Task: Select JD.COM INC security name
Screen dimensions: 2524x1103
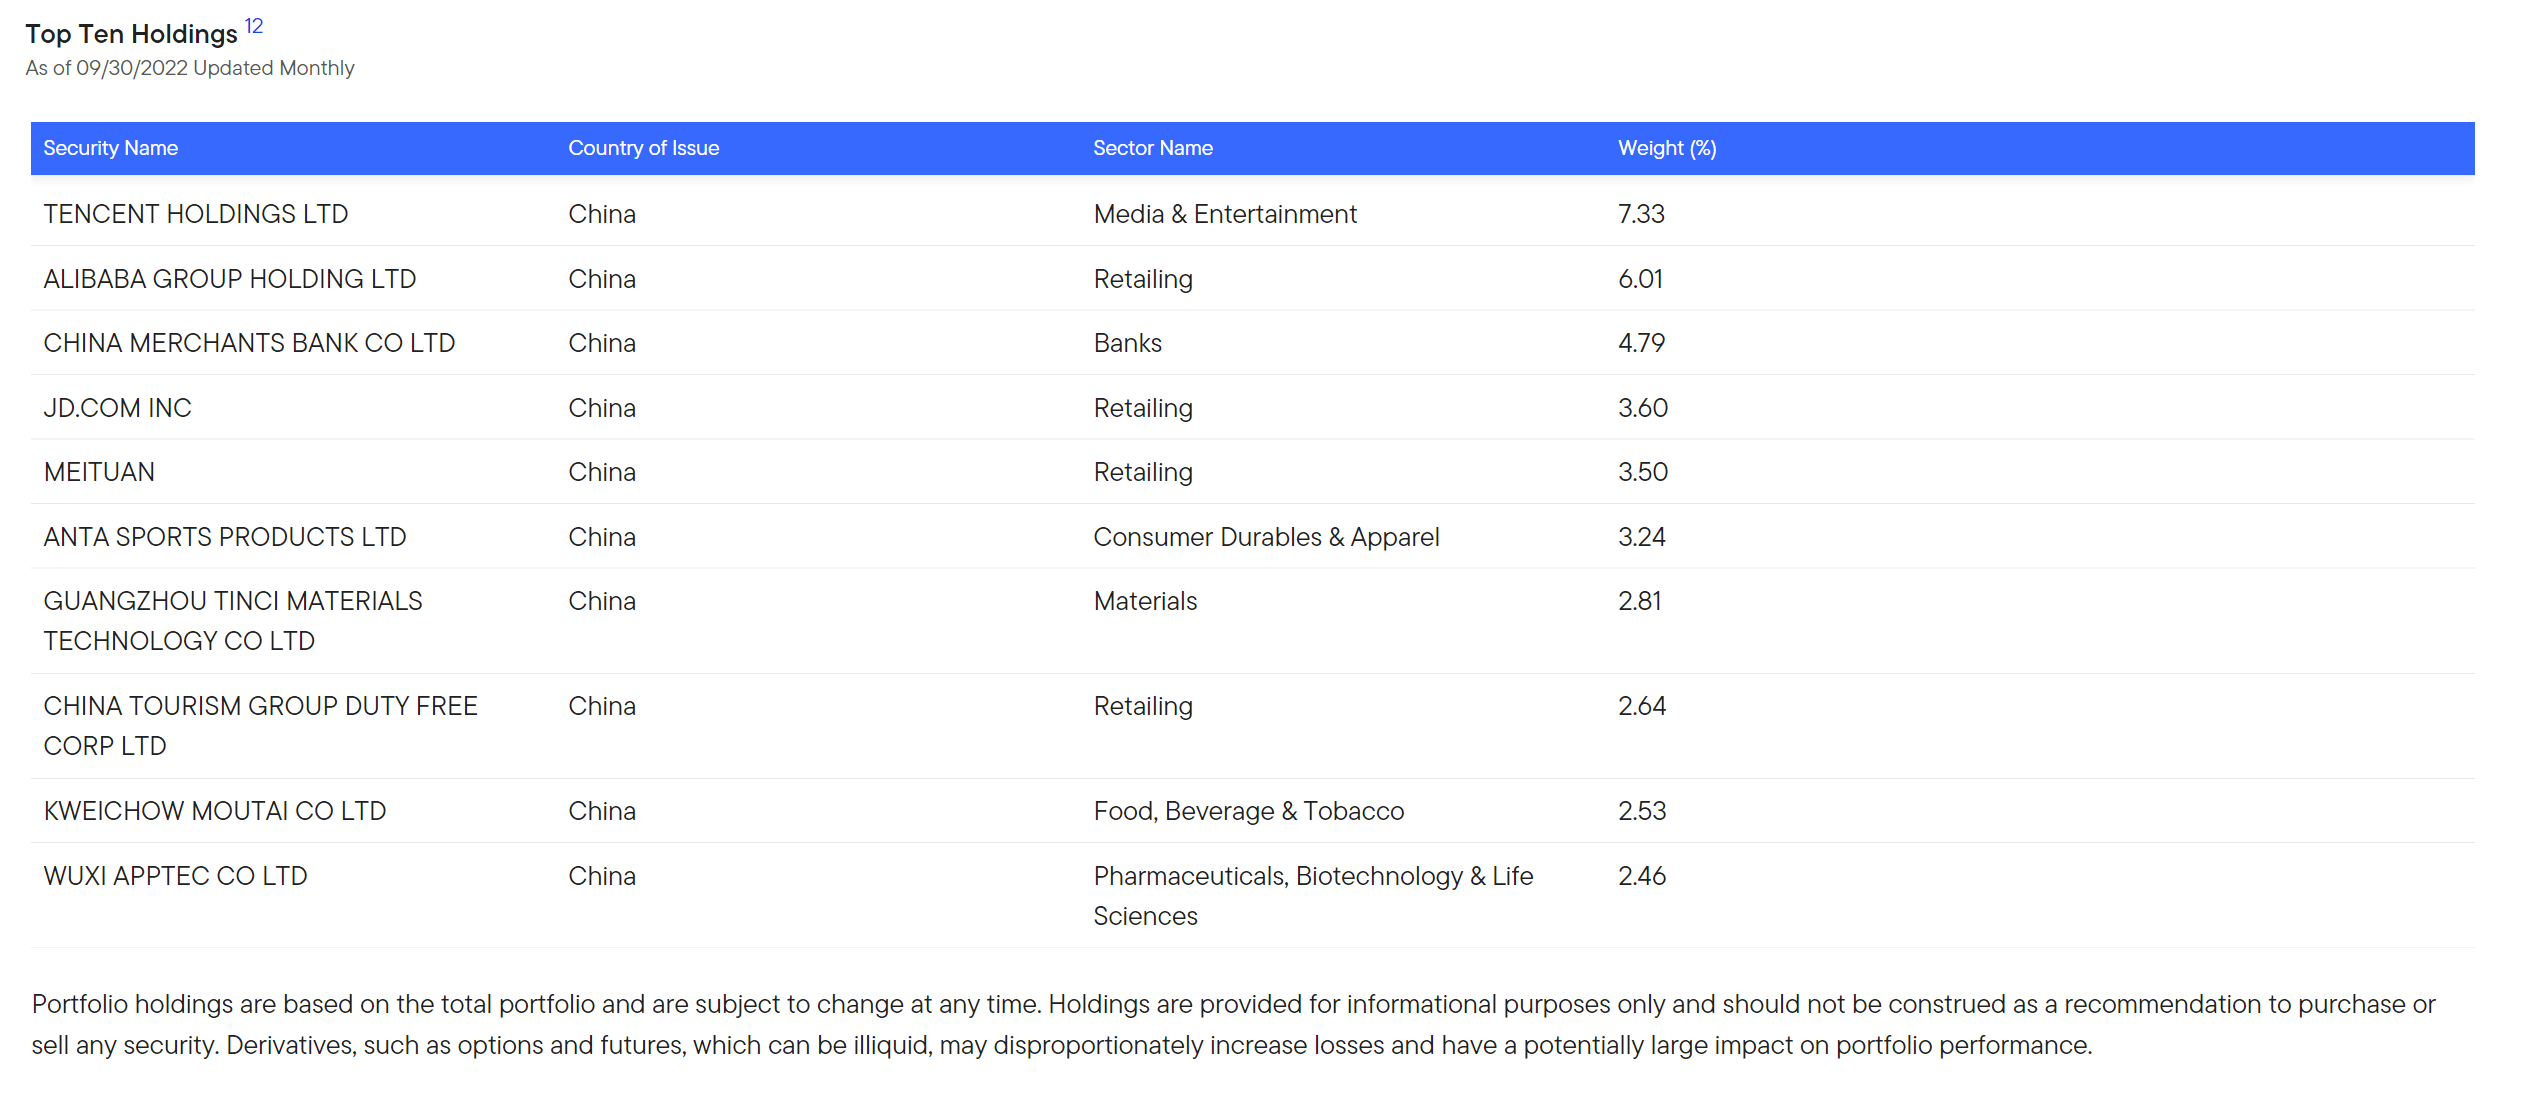Action: click(117, 408)
